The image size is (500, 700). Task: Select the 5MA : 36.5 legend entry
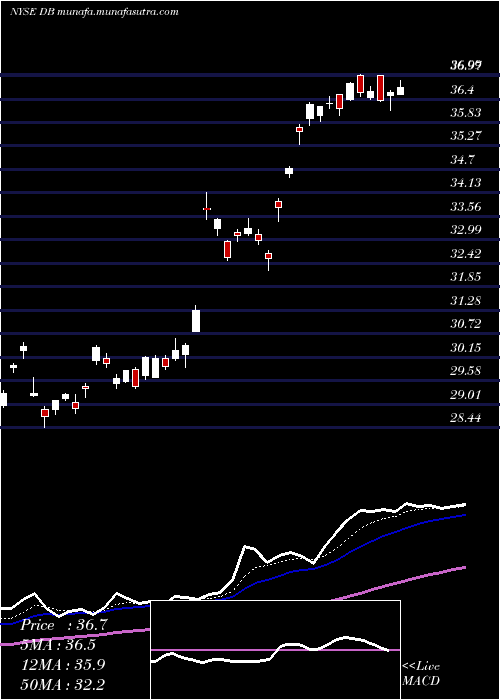coord(58,645)
